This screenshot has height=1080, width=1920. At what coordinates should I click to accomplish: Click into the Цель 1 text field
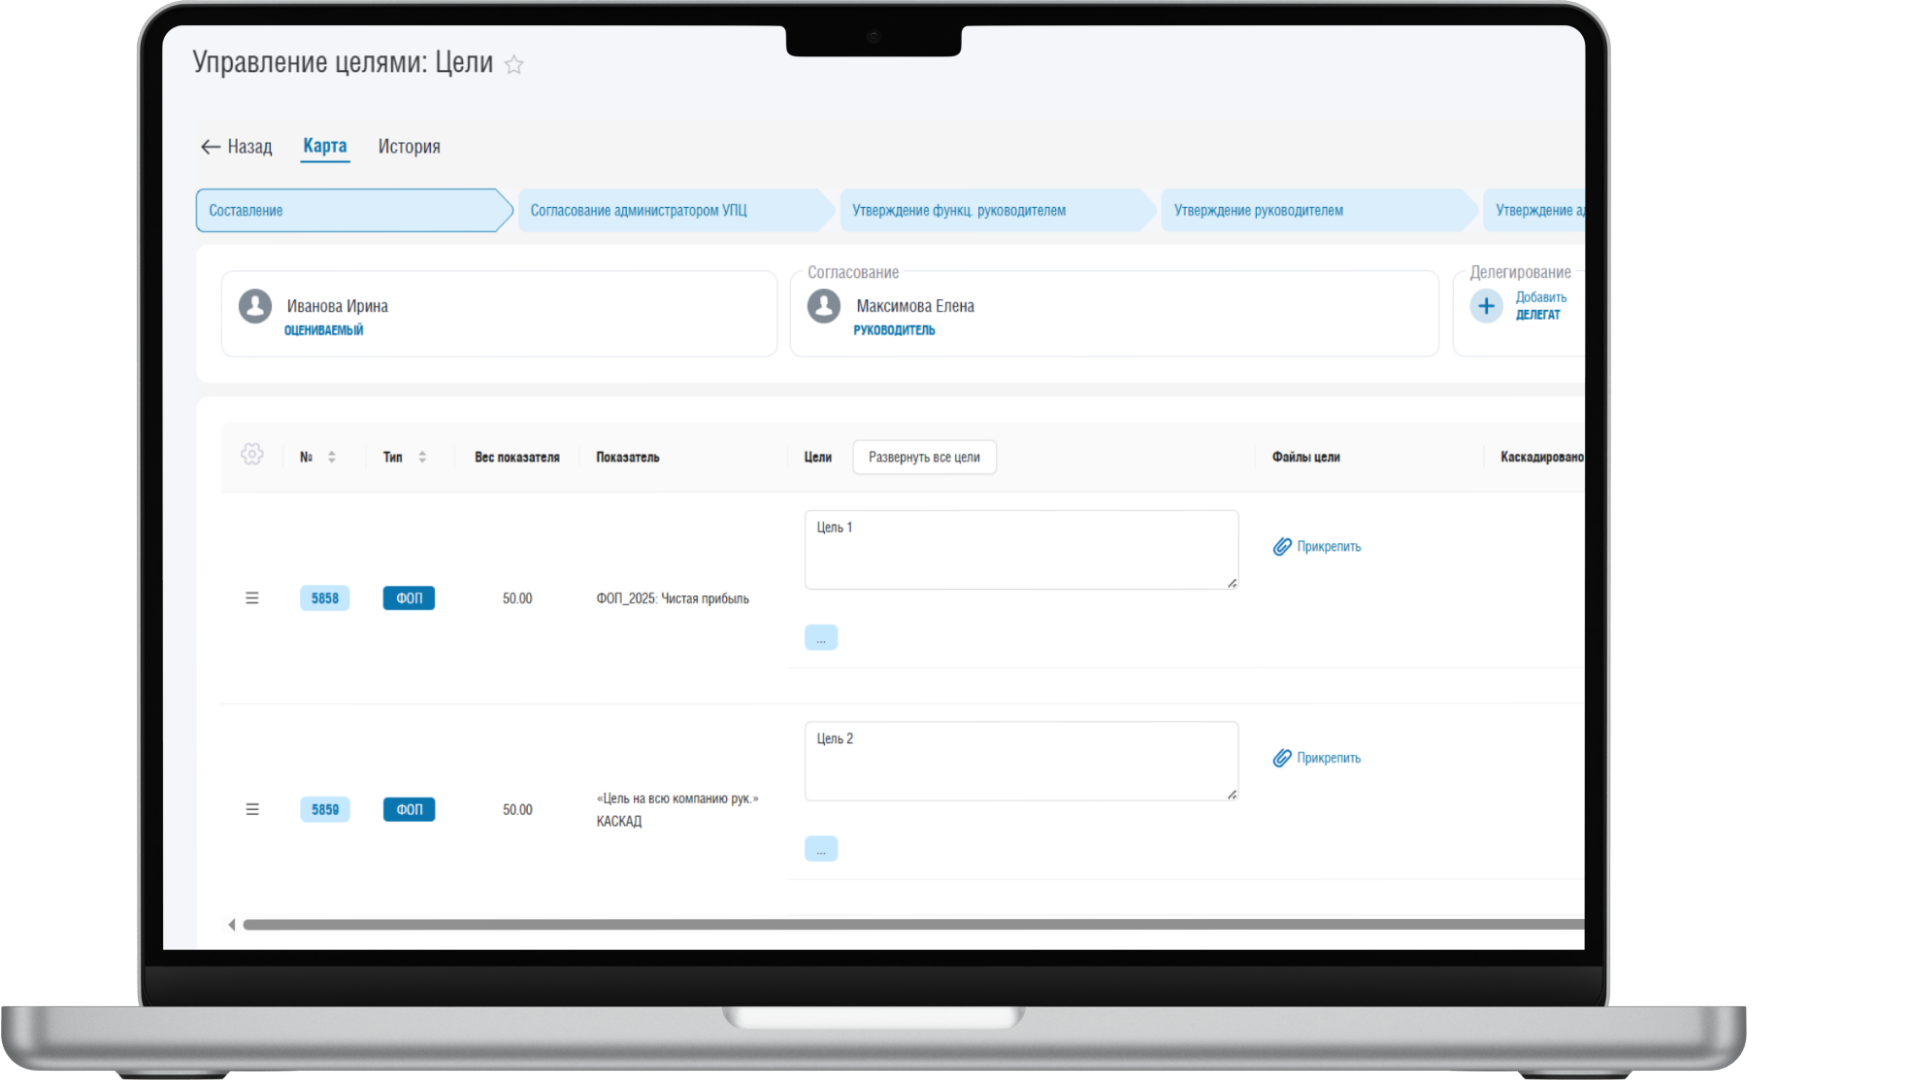[1020, 550]
